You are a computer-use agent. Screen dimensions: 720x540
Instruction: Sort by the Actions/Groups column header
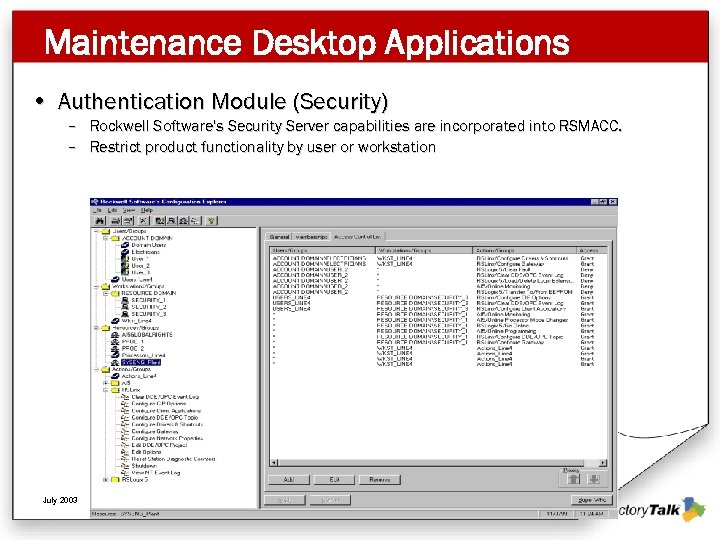(x=525, y=251)
